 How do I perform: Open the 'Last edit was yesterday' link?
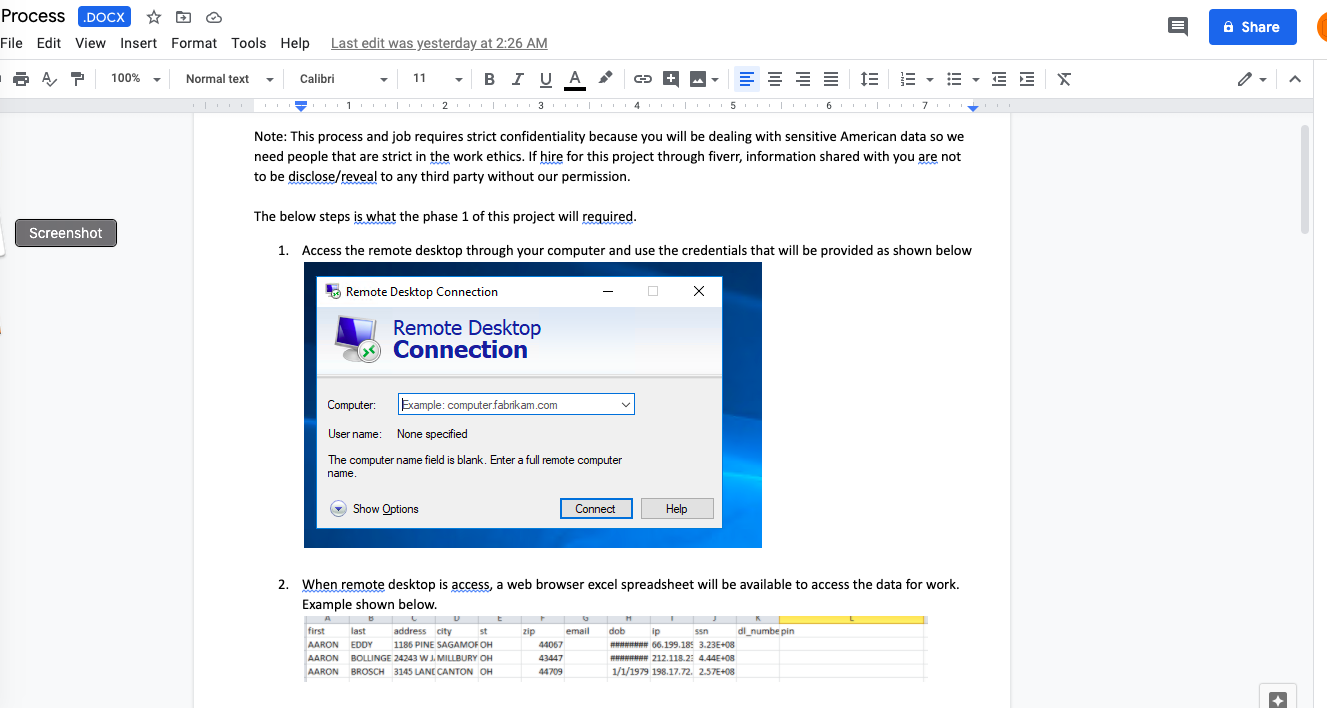coord(439,43)
